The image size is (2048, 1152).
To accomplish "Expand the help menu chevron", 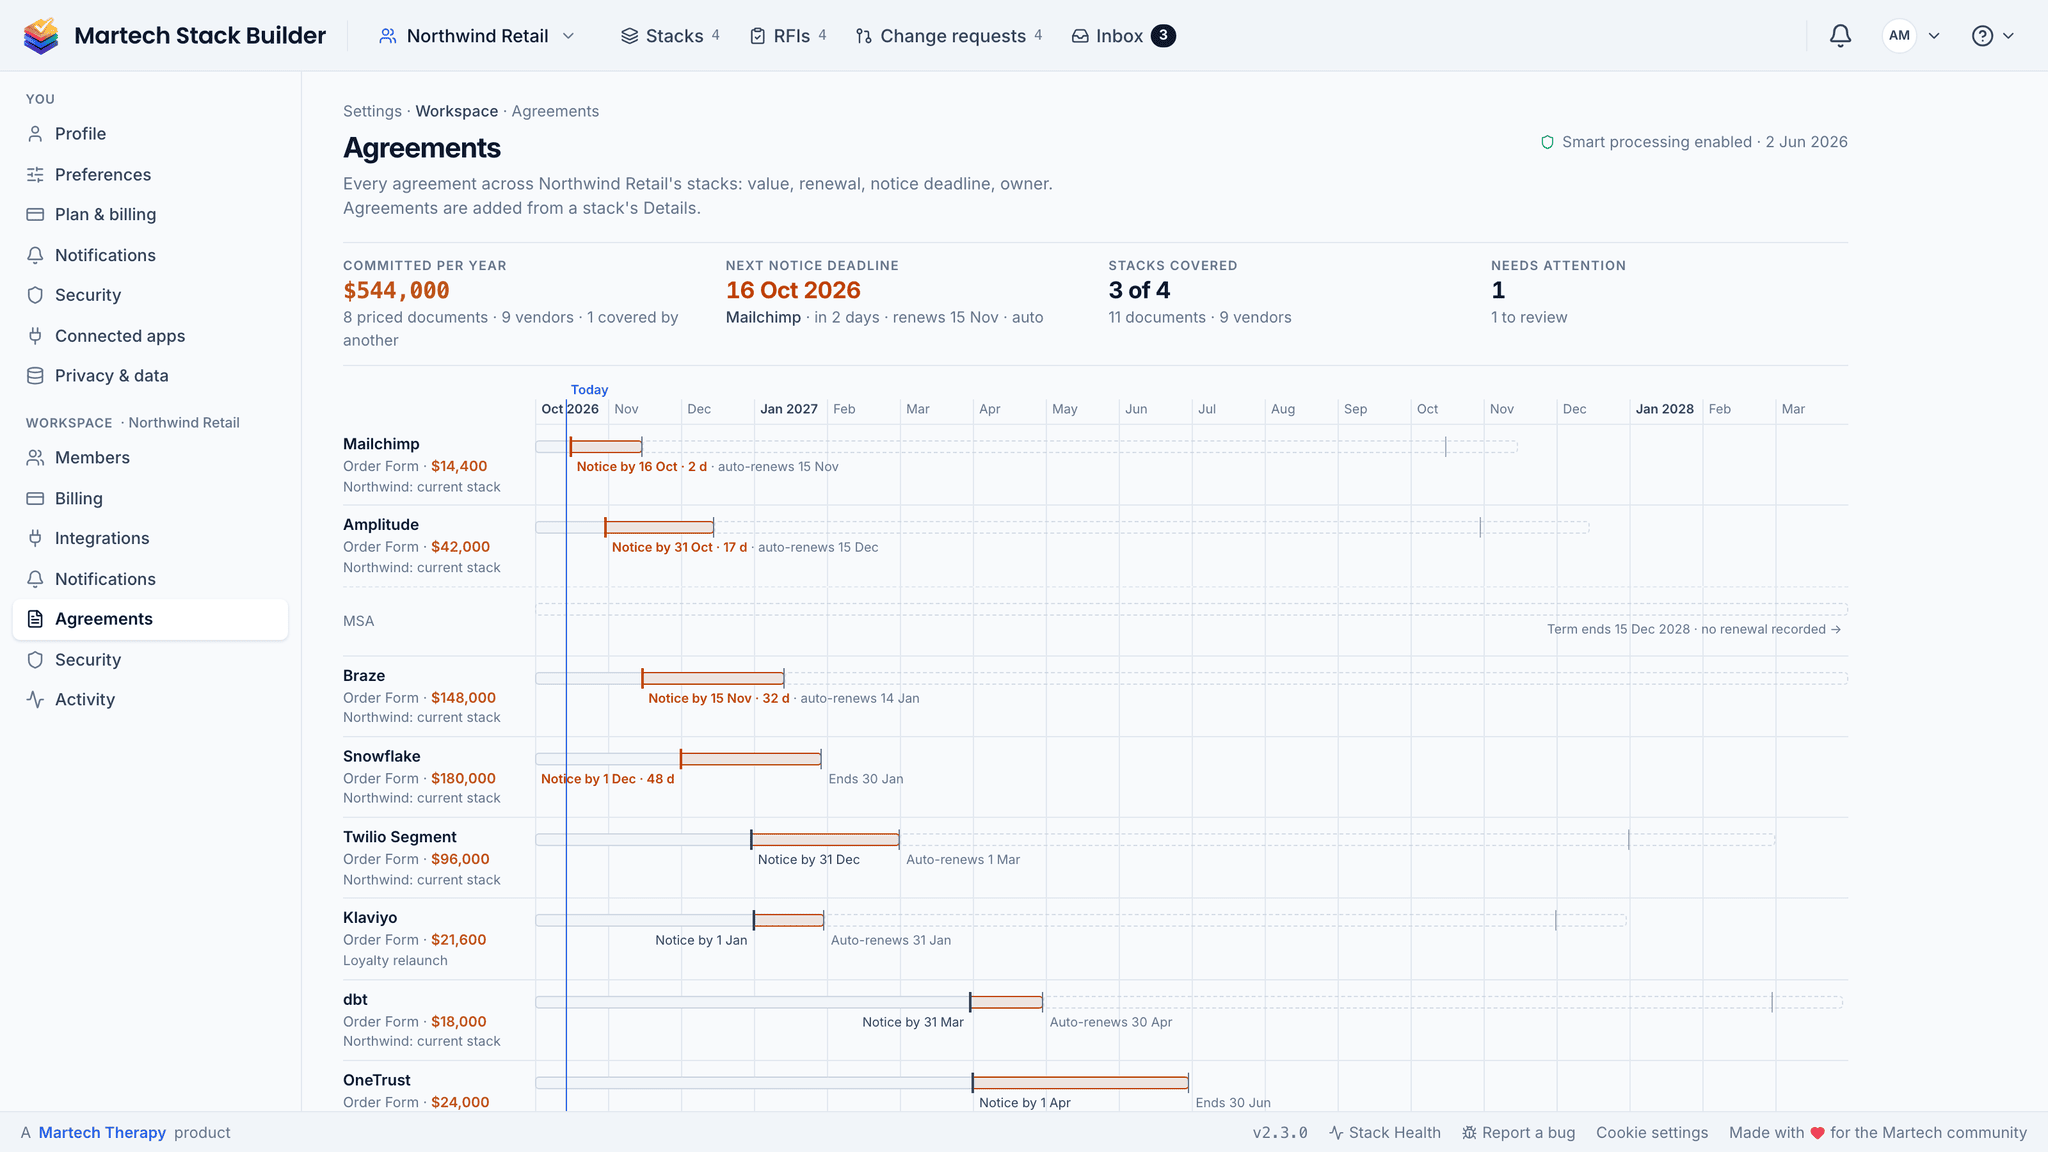I will [2008, 36].
